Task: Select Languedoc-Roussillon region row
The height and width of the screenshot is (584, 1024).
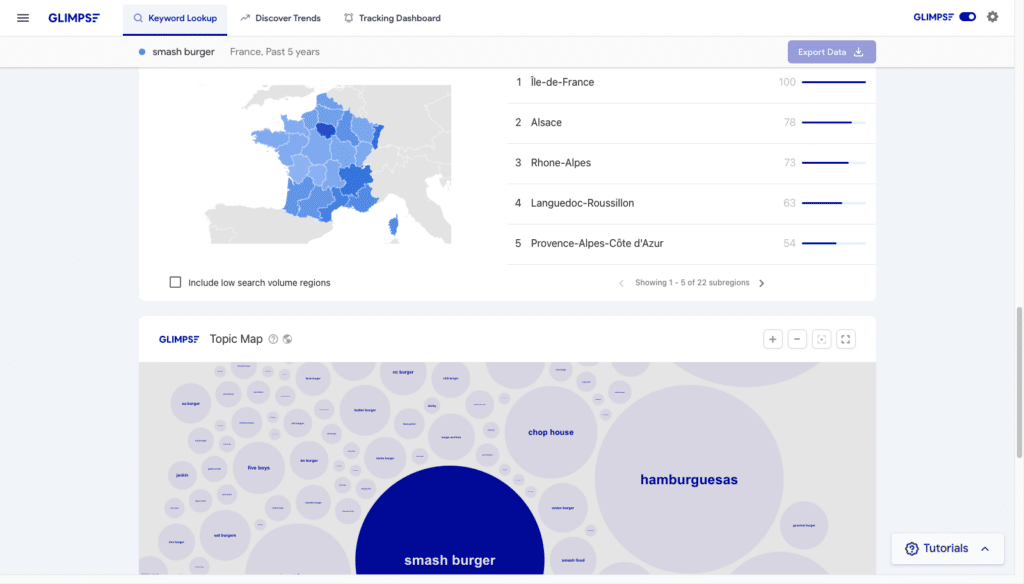Action: point(691,203)
